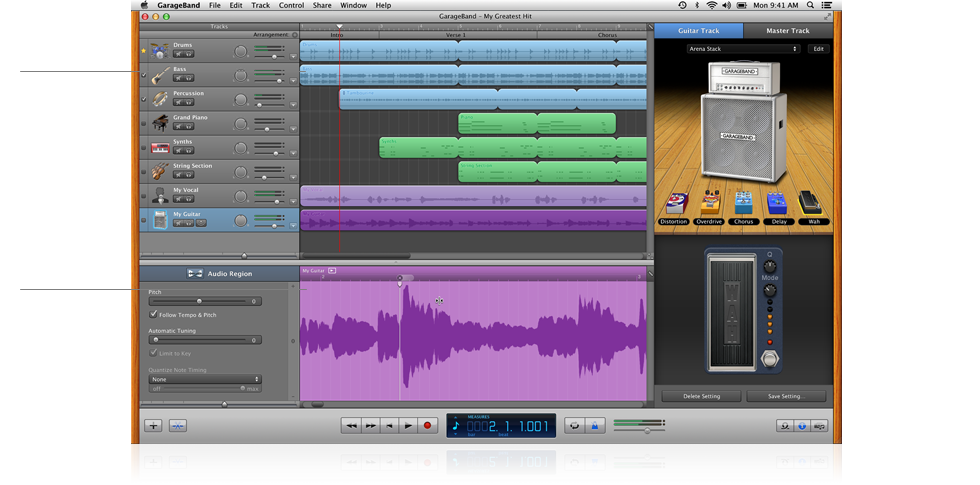Select the Verse 1 arrangement marker
Image resolution: width=980 pixels, height=485 pixels.
(456, 35)
